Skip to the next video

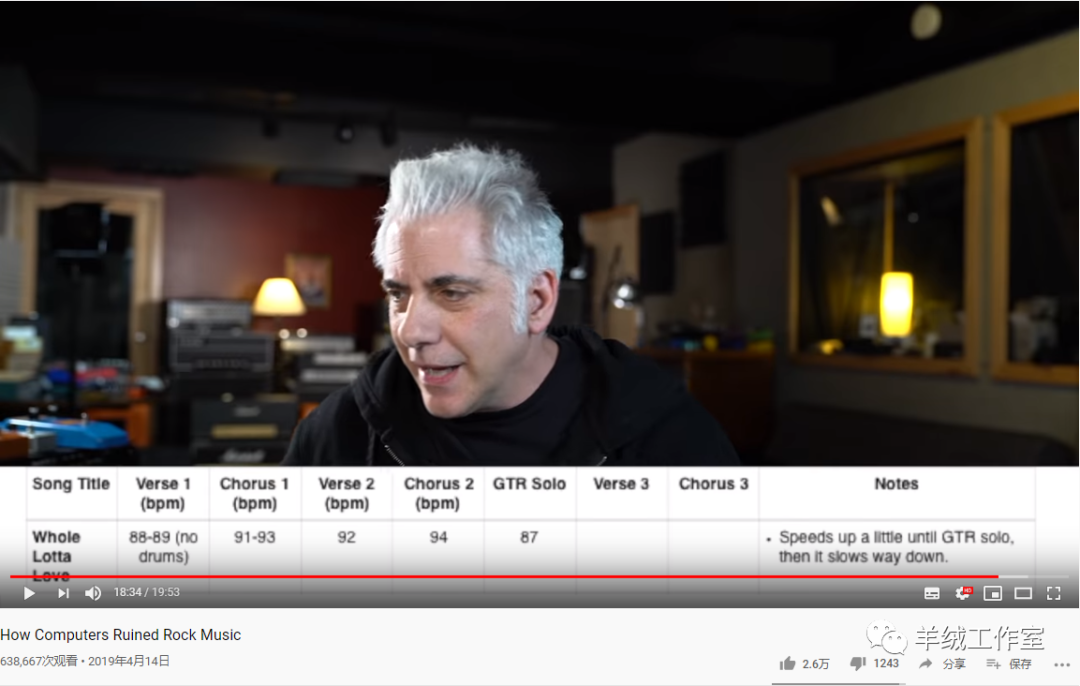(63, 593)
